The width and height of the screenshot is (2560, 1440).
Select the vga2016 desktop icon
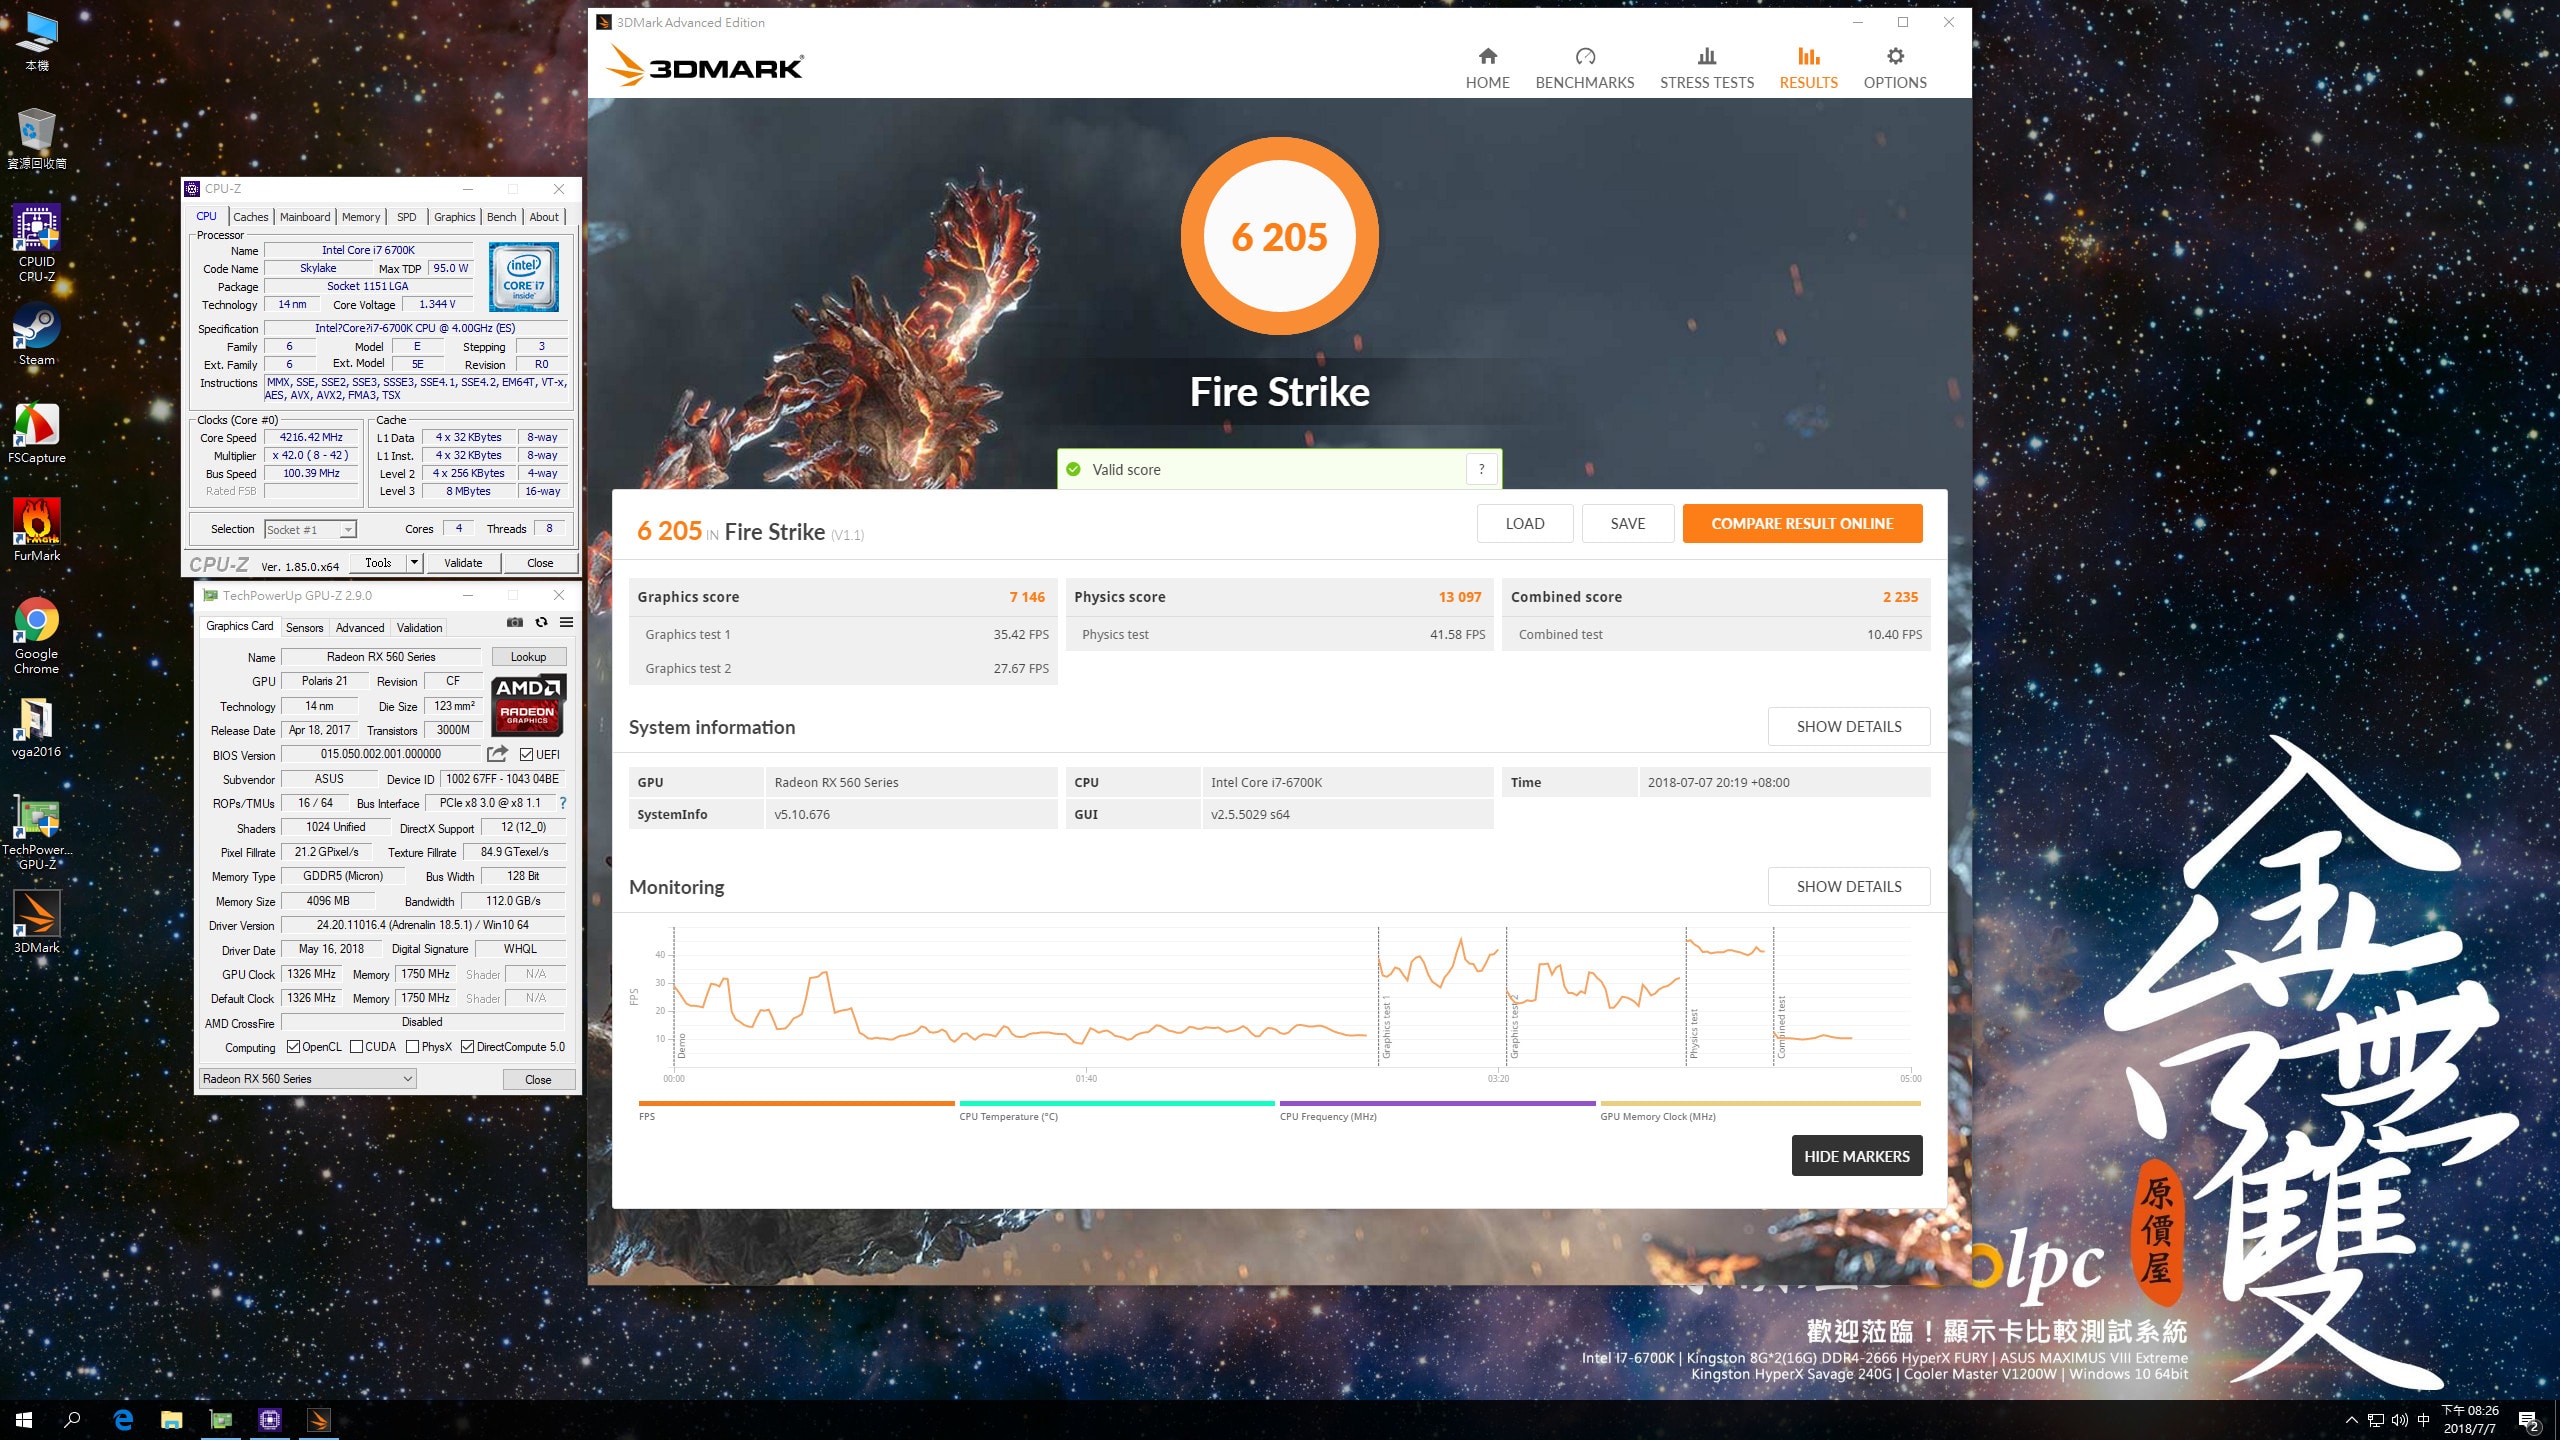(37, 727)
